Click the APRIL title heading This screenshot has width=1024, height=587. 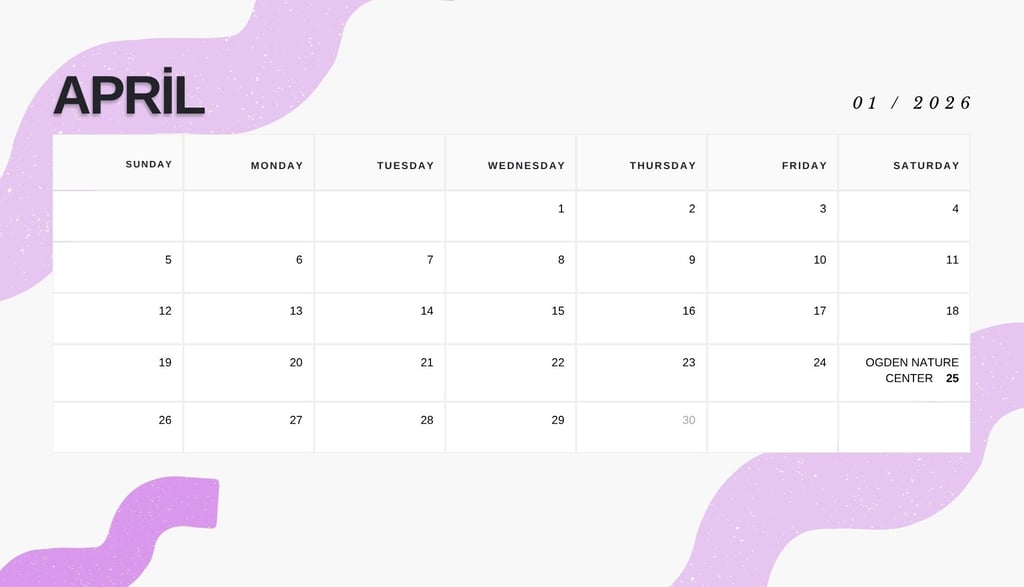pos(129,95)
